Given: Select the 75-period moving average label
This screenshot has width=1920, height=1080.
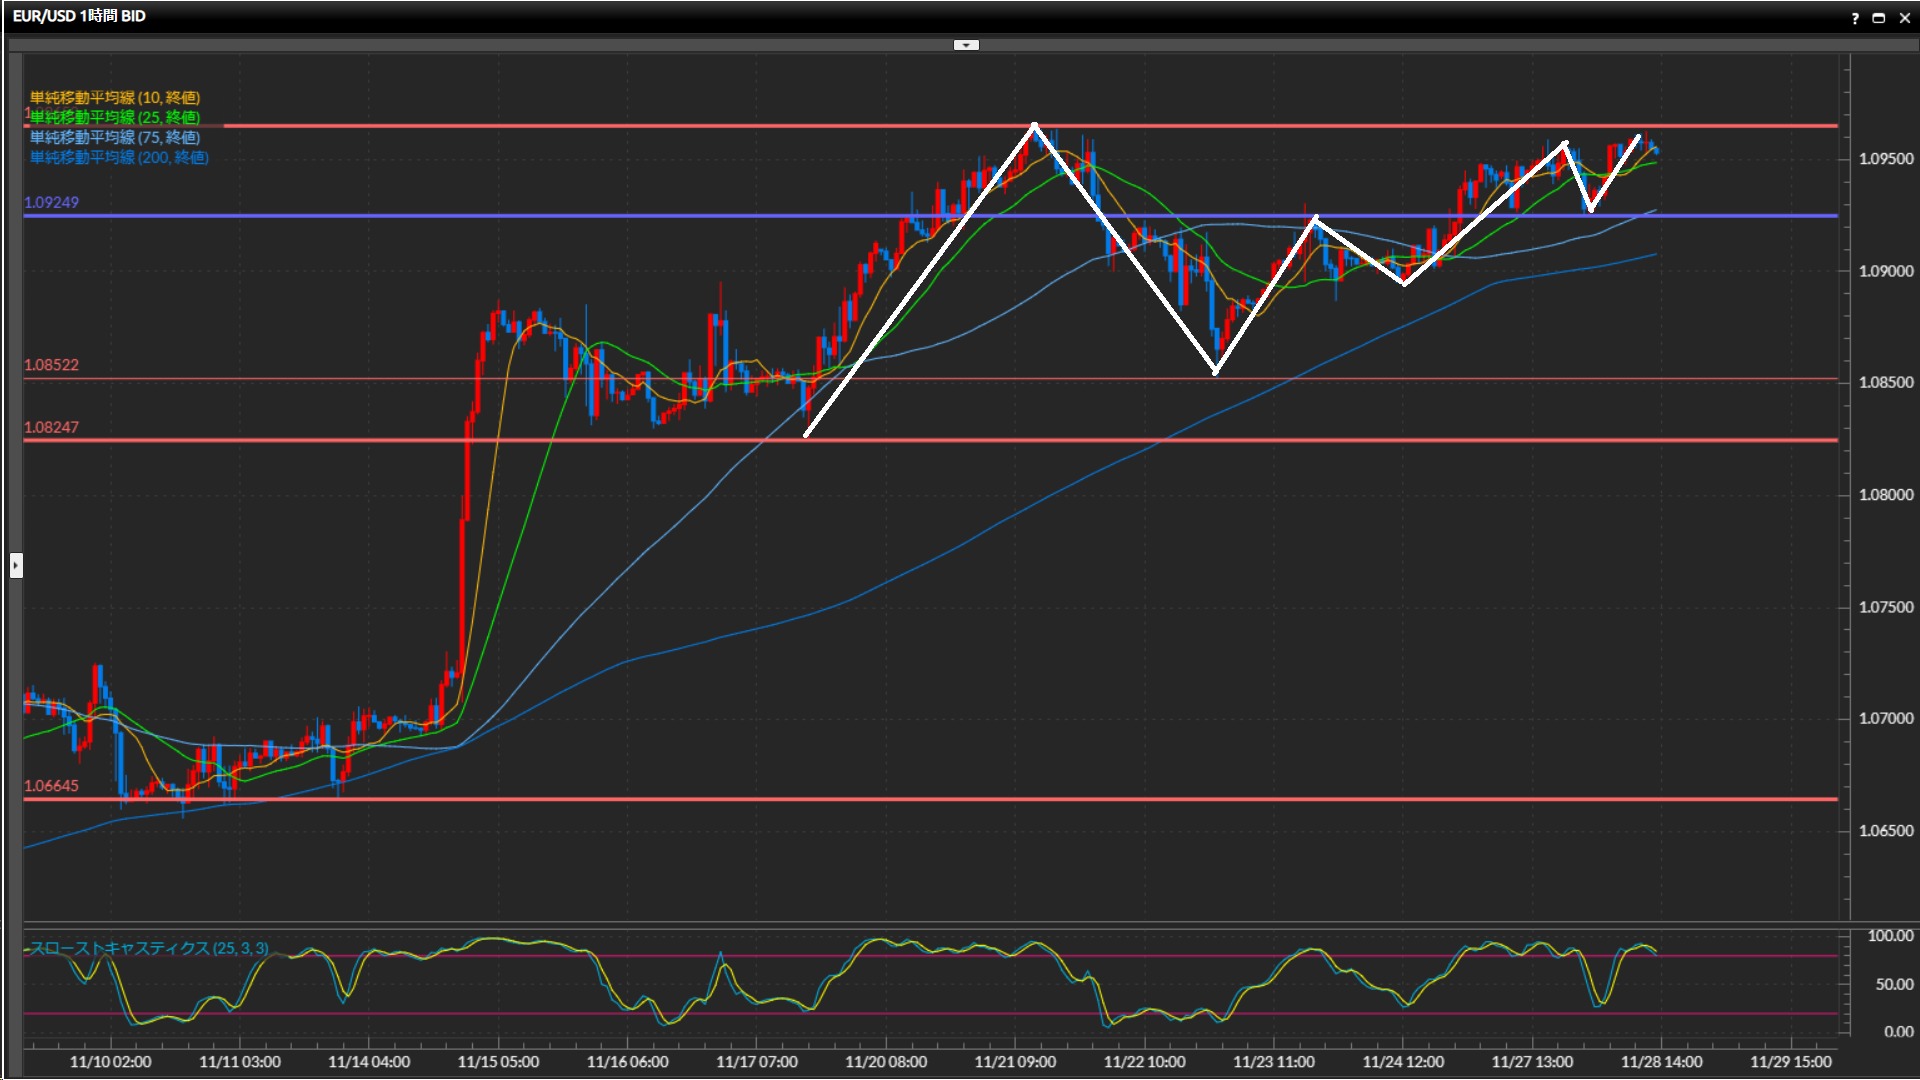Looking at the screenshot, I should point(114,137).
